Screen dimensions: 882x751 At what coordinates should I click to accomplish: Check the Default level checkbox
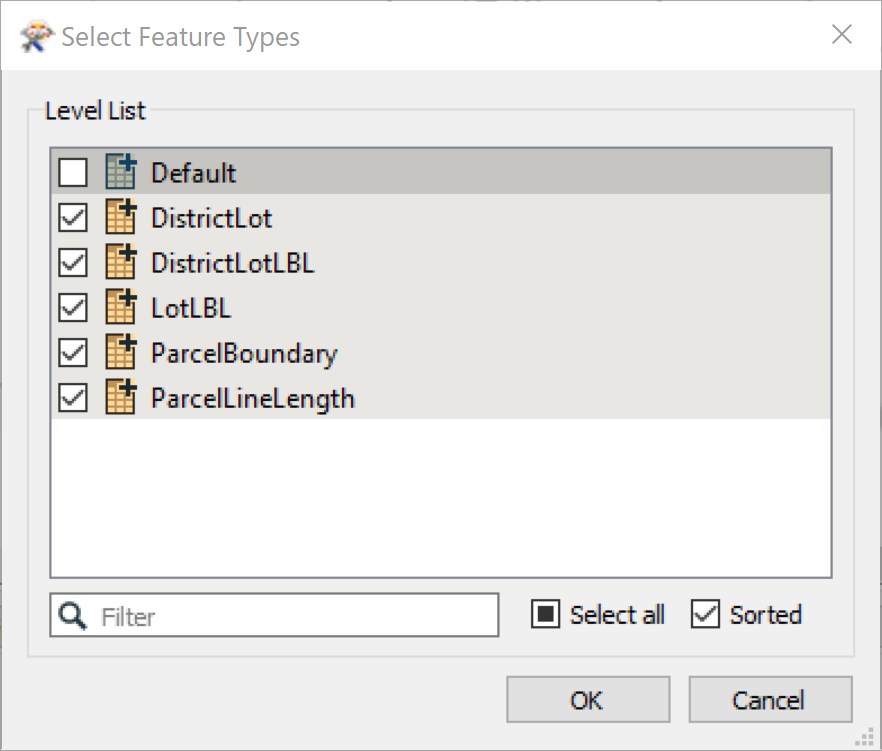(73, 172)
